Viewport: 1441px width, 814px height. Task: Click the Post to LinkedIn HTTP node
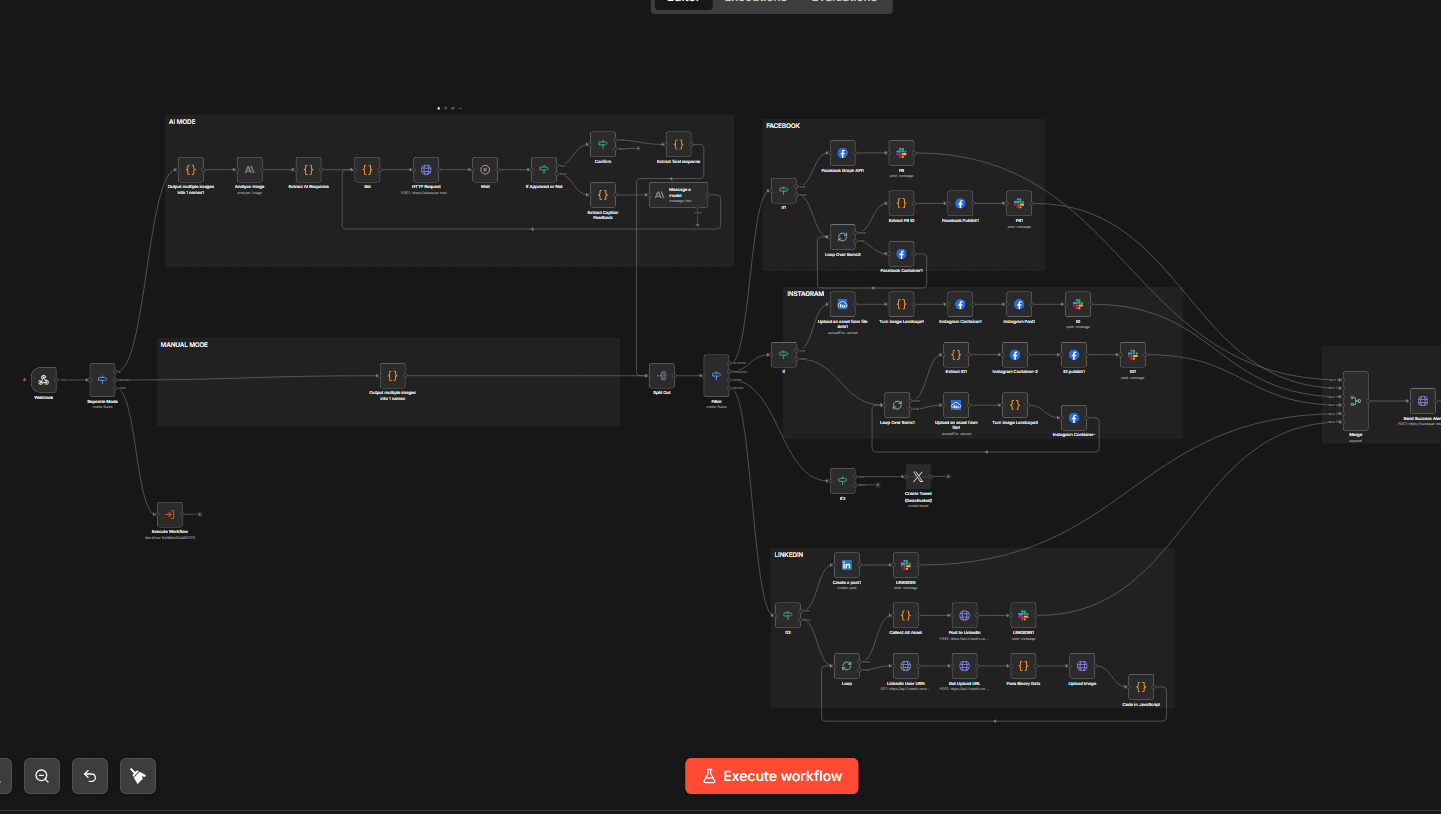pos(964,615)
